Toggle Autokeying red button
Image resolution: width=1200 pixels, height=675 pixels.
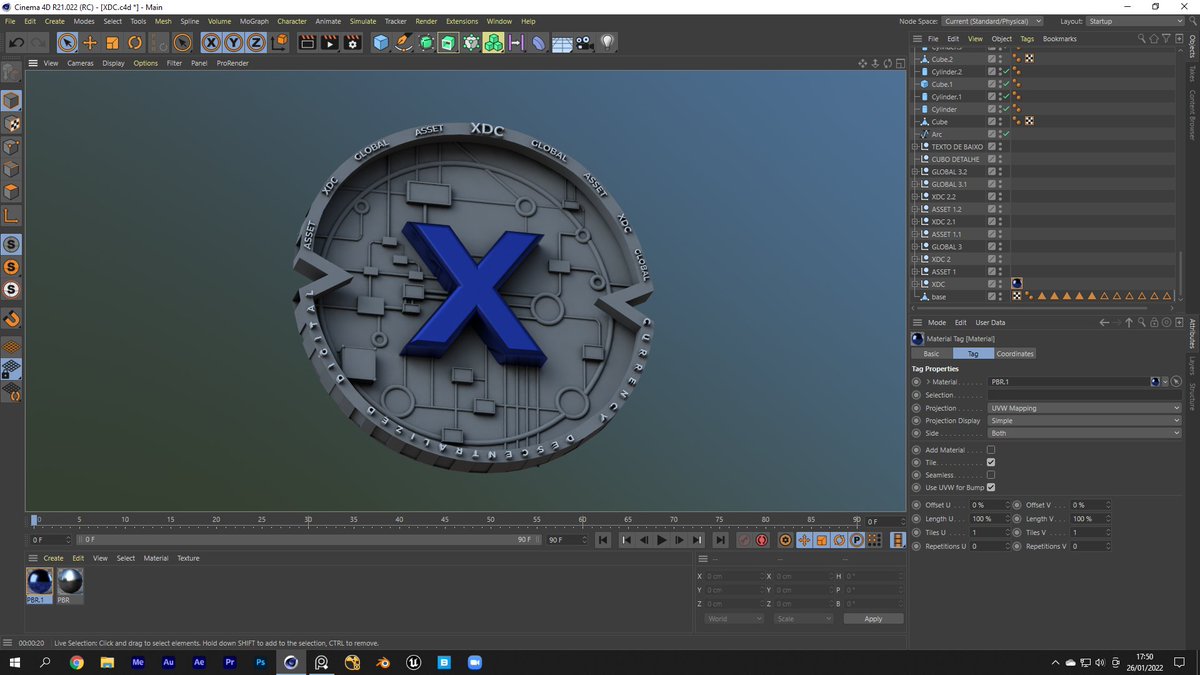pyautogui.click(x=762, y=540)
